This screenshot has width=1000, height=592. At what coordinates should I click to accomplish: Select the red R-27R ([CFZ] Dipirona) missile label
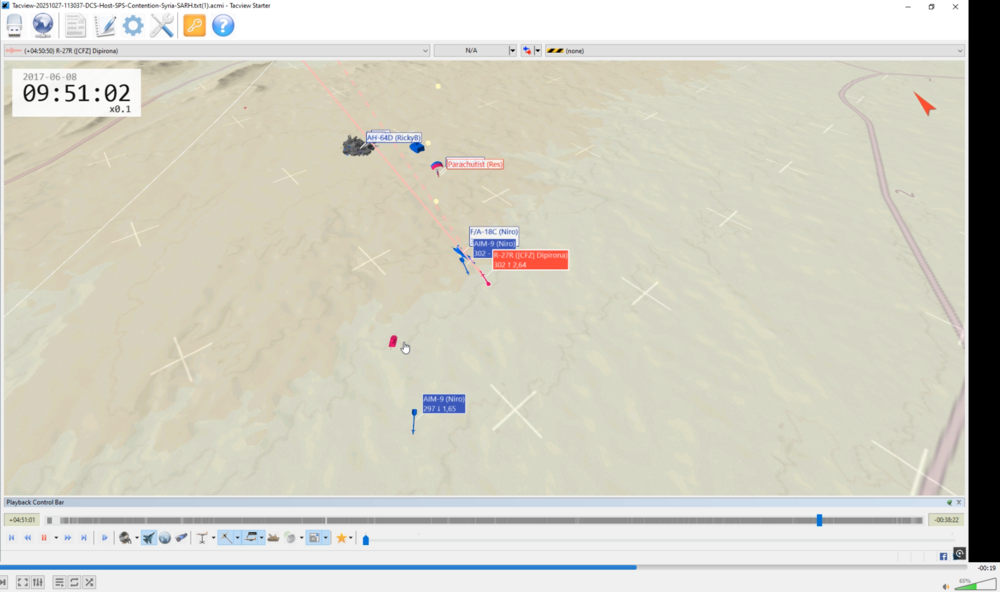[530, 260]
